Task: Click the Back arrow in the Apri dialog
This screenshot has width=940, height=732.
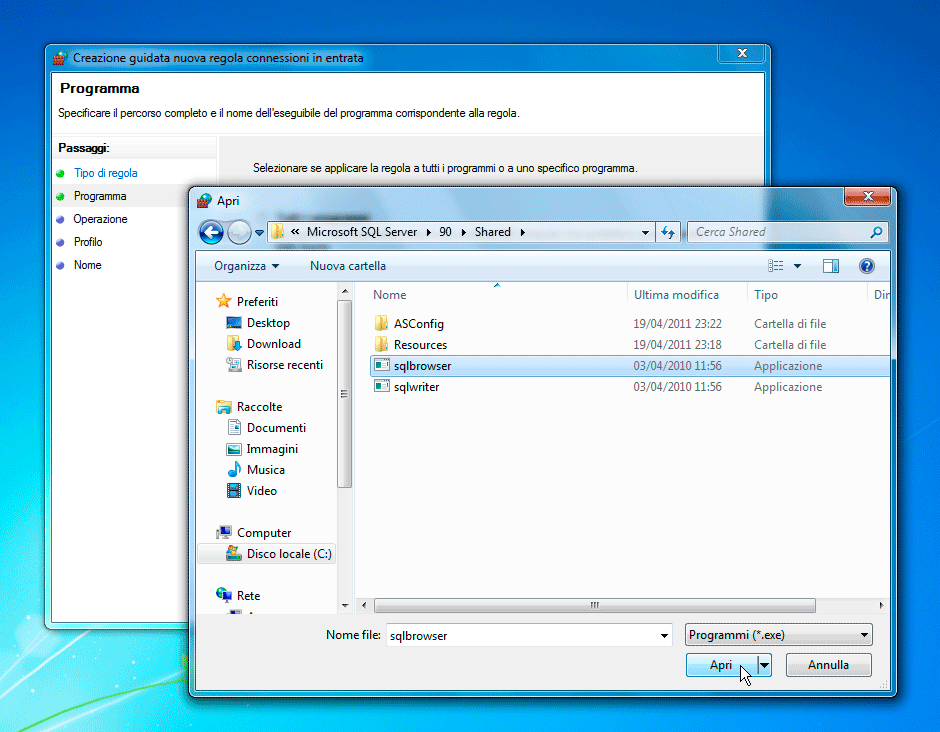Action: click(211, 232)
